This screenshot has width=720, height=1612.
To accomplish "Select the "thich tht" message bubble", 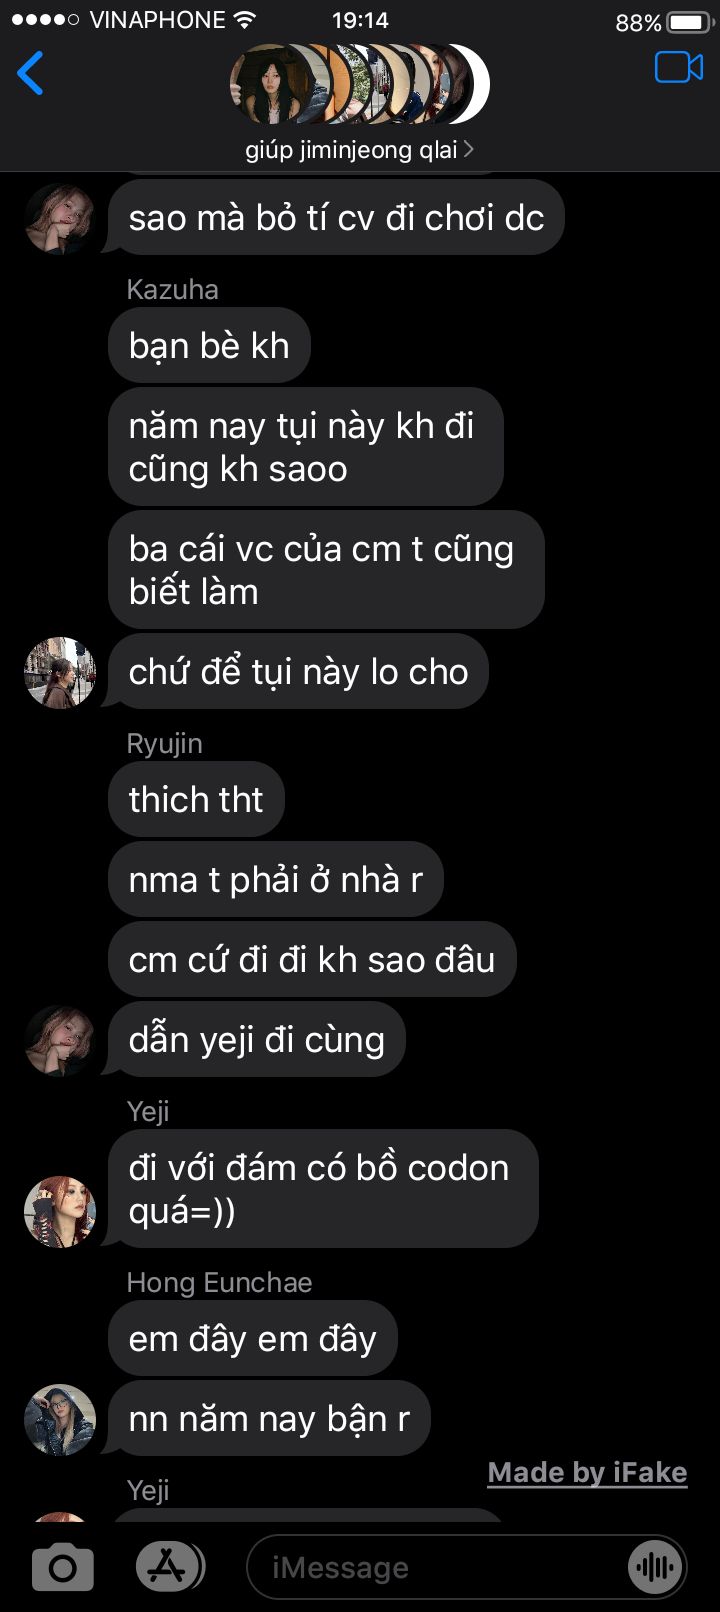I will click(x=196, y=799).
